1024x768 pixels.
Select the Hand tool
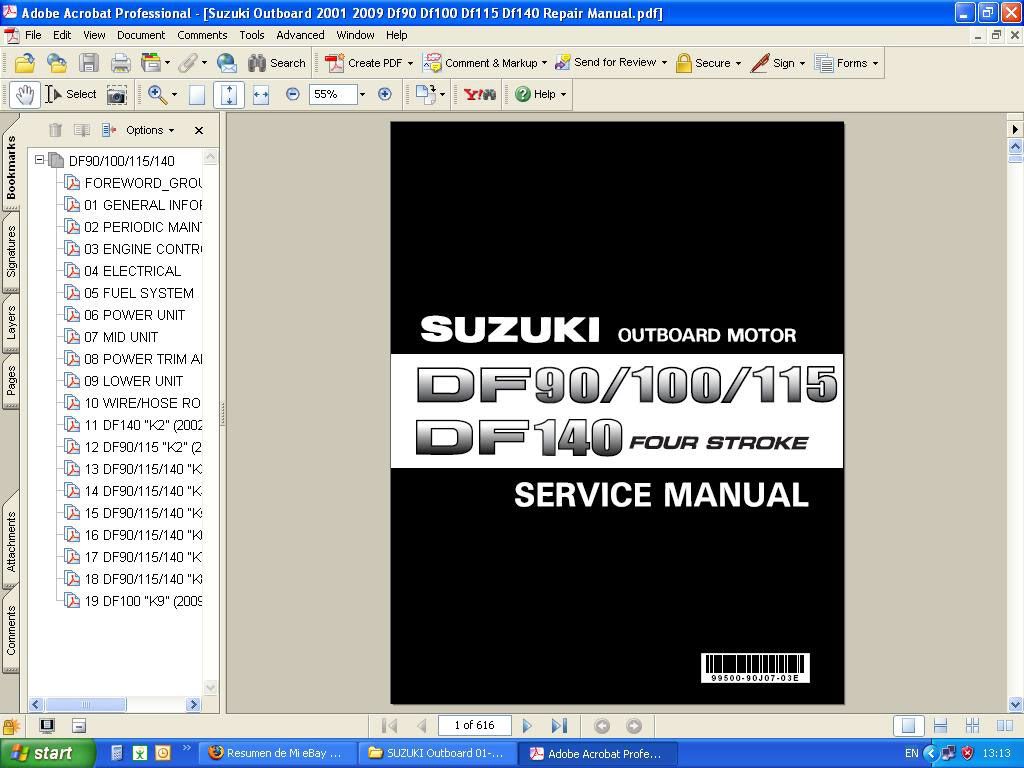25,94
